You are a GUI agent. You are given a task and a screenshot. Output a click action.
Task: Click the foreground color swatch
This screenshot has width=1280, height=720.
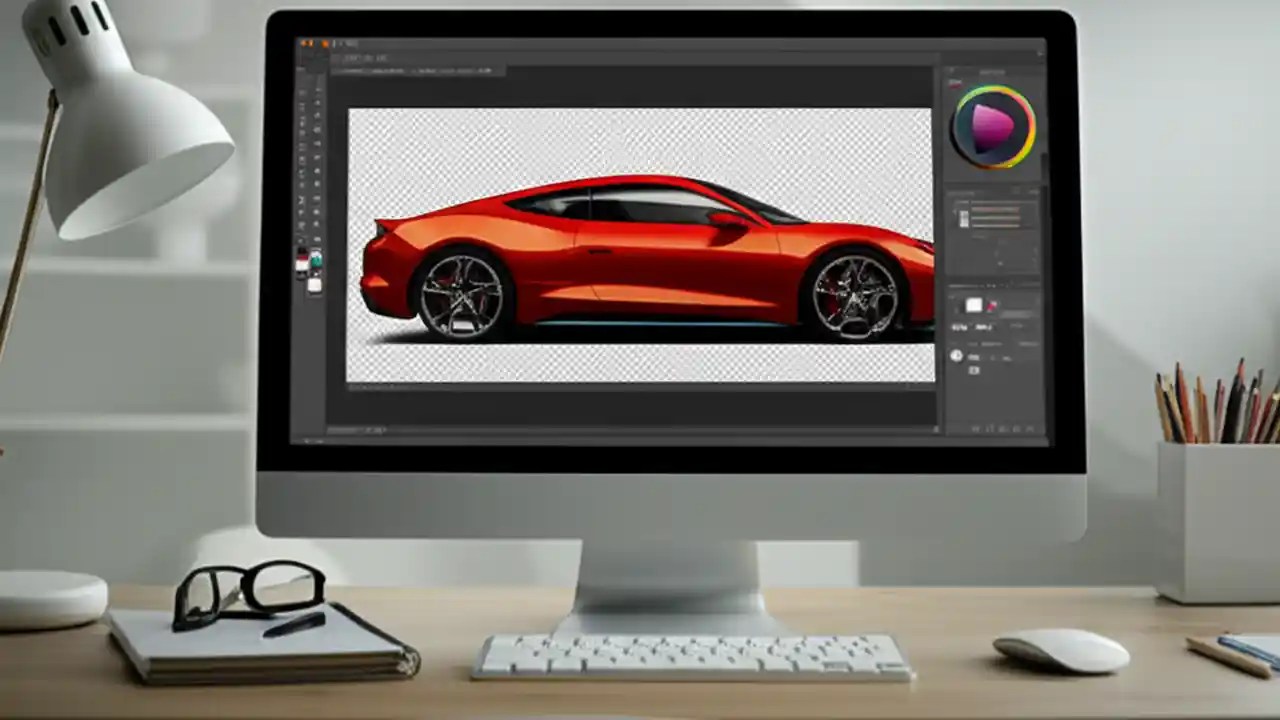click(x=303, y=258)
